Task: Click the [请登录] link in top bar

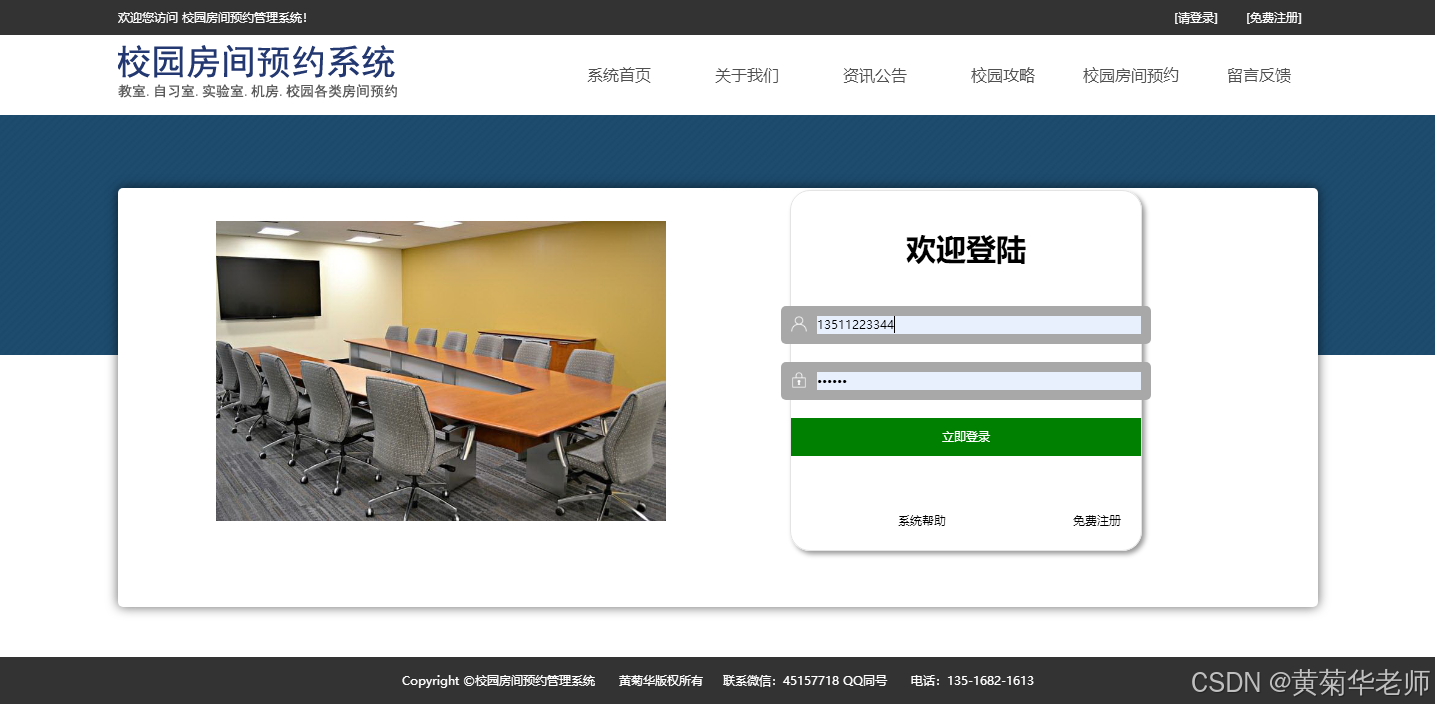Action: point(1196,18)
